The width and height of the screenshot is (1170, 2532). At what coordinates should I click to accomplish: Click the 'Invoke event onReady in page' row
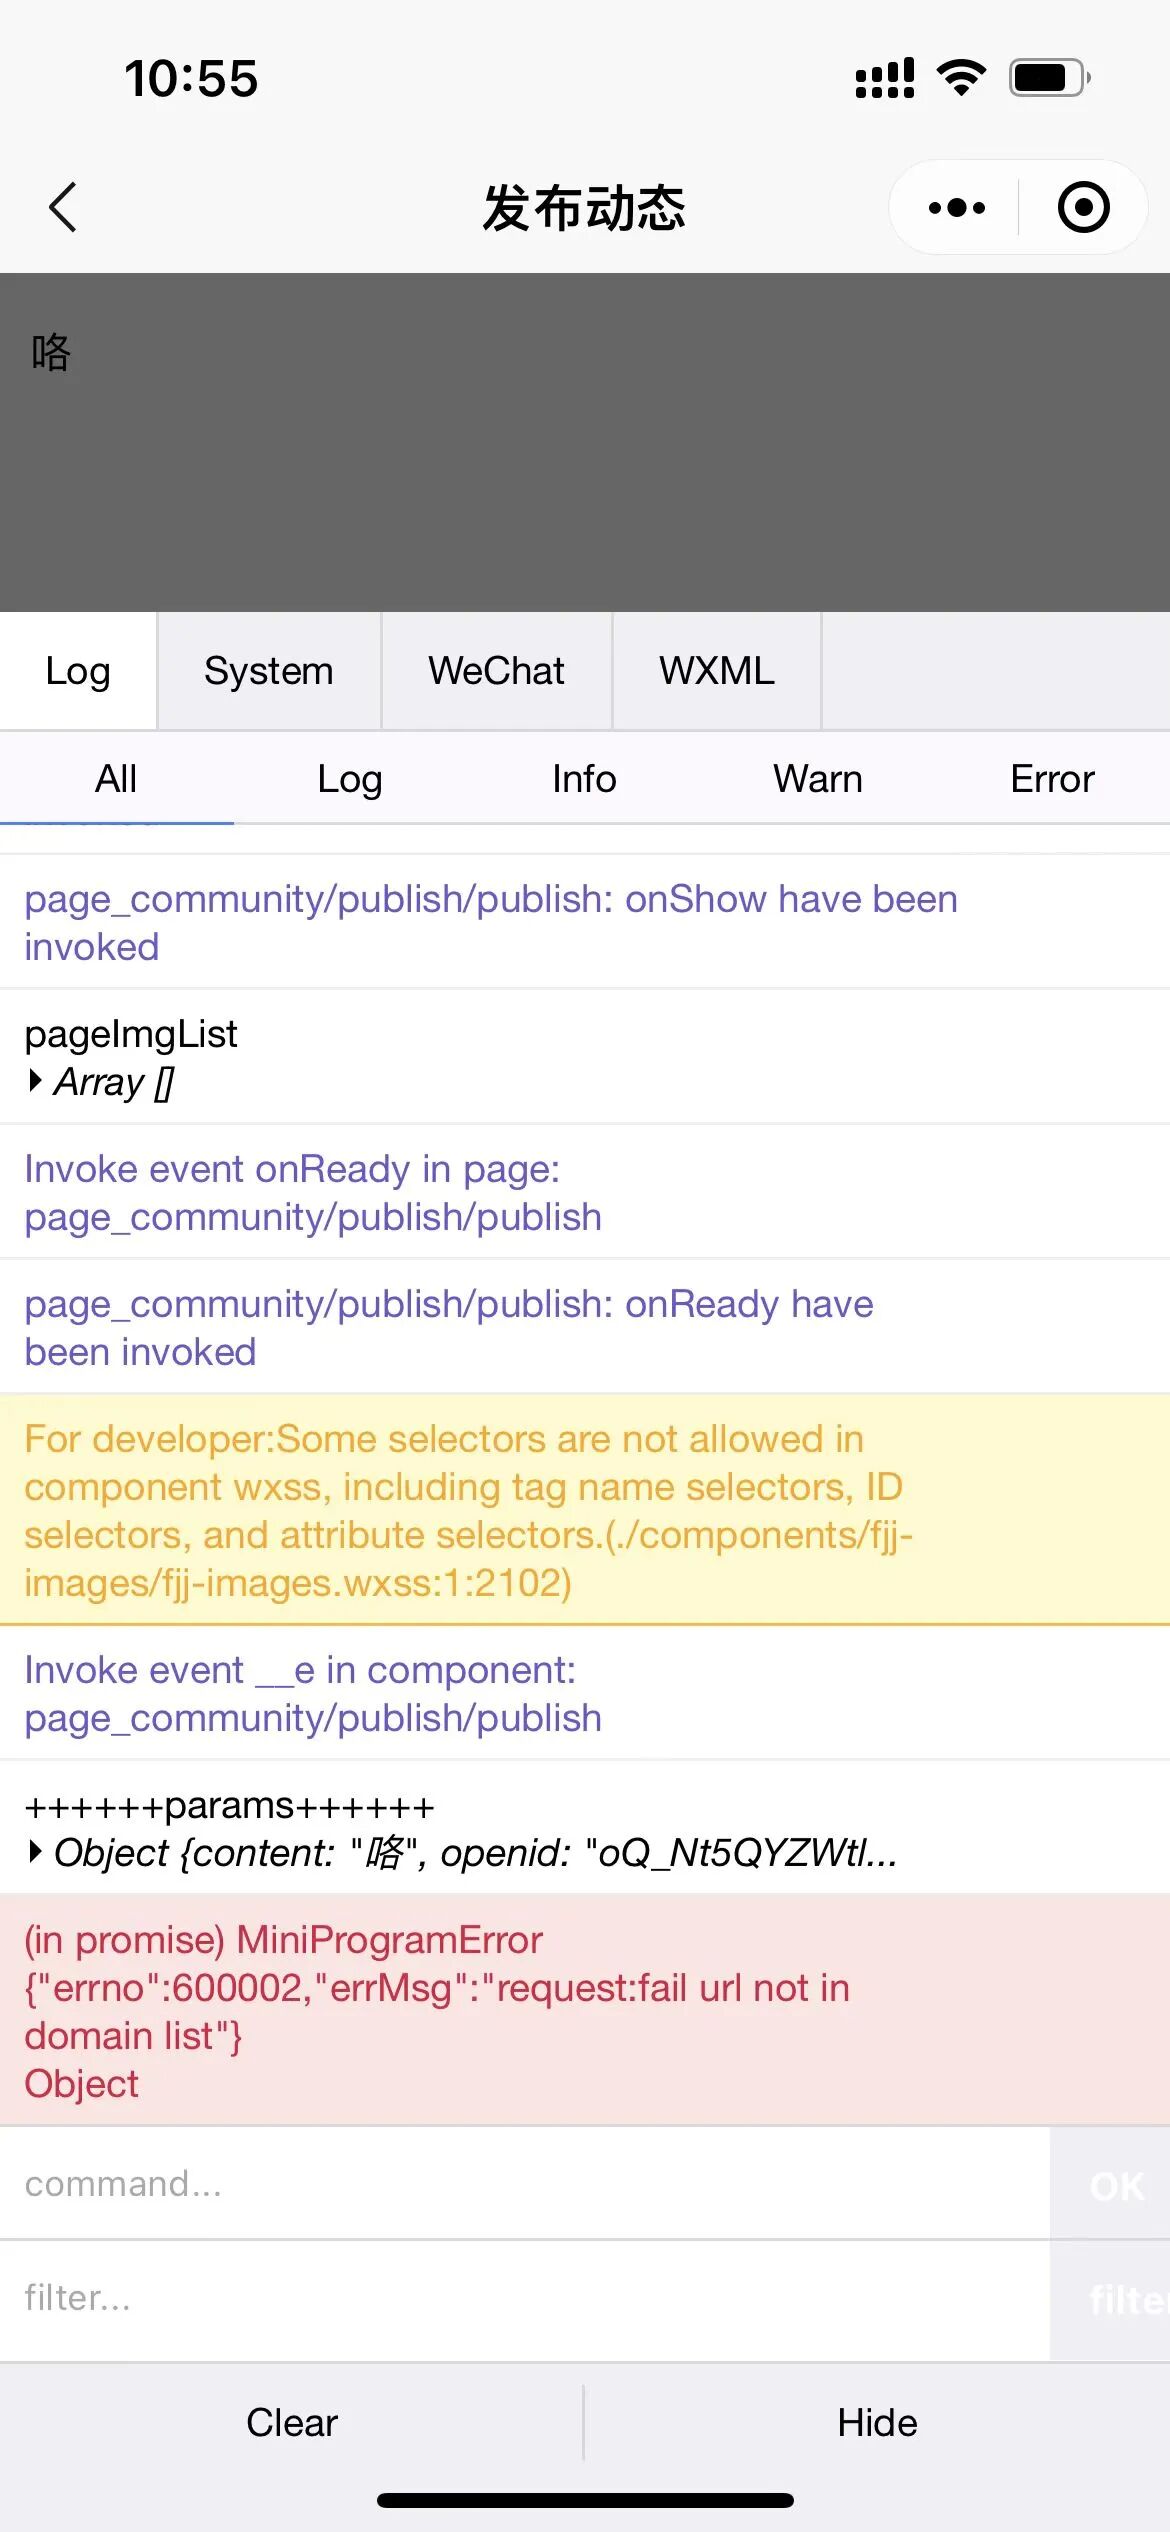point(585,1192)
